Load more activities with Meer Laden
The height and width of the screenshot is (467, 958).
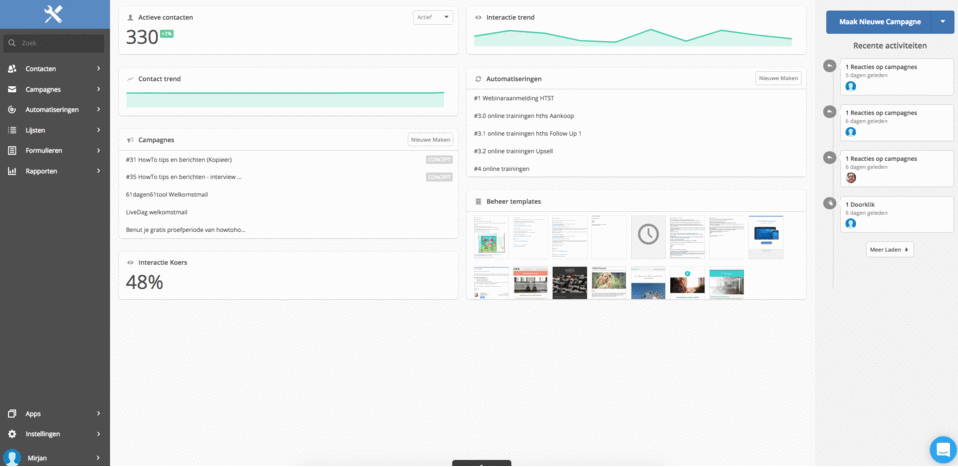pyautogui.click(x=889, y=250)
